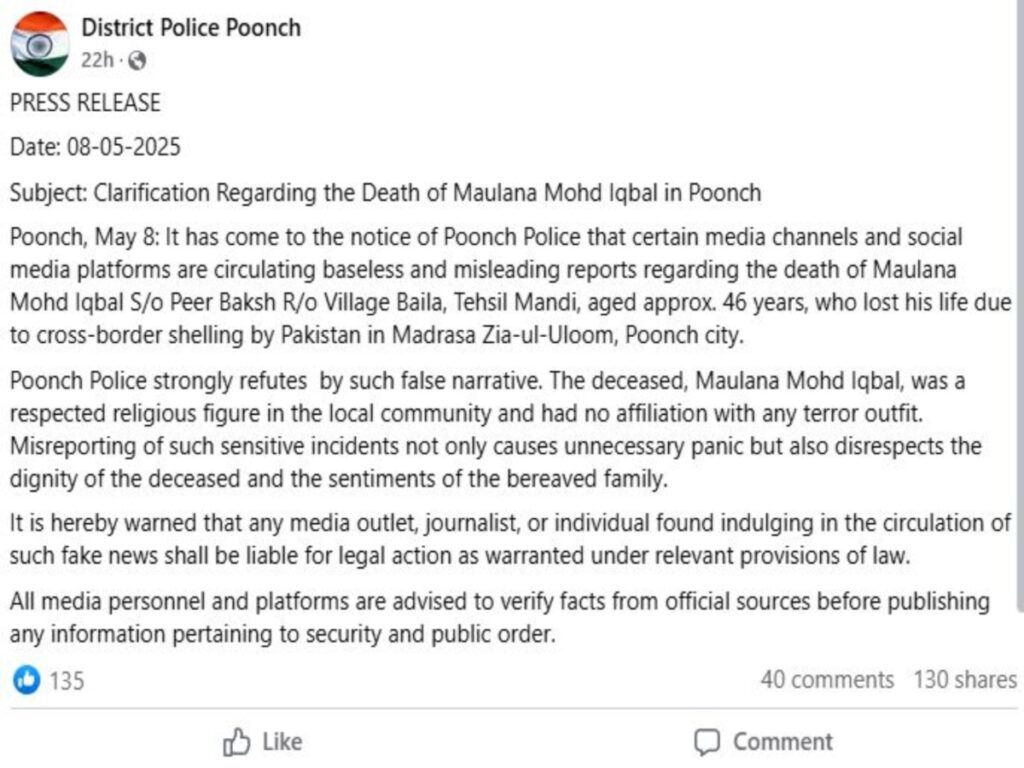Image resolution: width=1024 pixels, height=768 pixels.
Task: Click the Subject: Clarification line
Action: coord(385,193)
